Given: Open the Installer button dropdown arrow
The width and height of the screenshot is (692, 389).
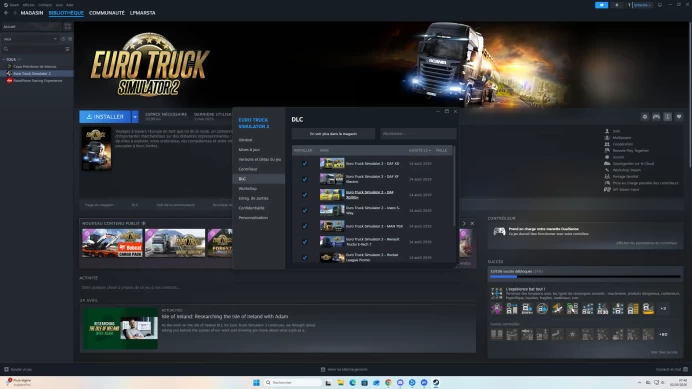Looking at the screenshot, I should click(135, 117).
